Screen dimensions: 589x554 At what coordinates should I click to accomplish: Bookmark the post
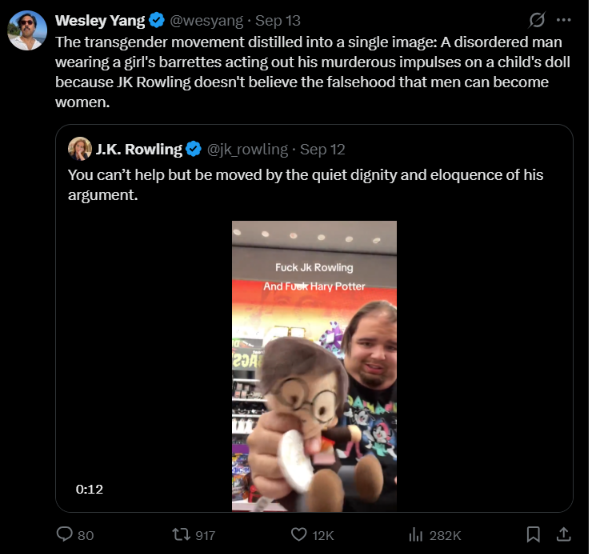point(533,534)
